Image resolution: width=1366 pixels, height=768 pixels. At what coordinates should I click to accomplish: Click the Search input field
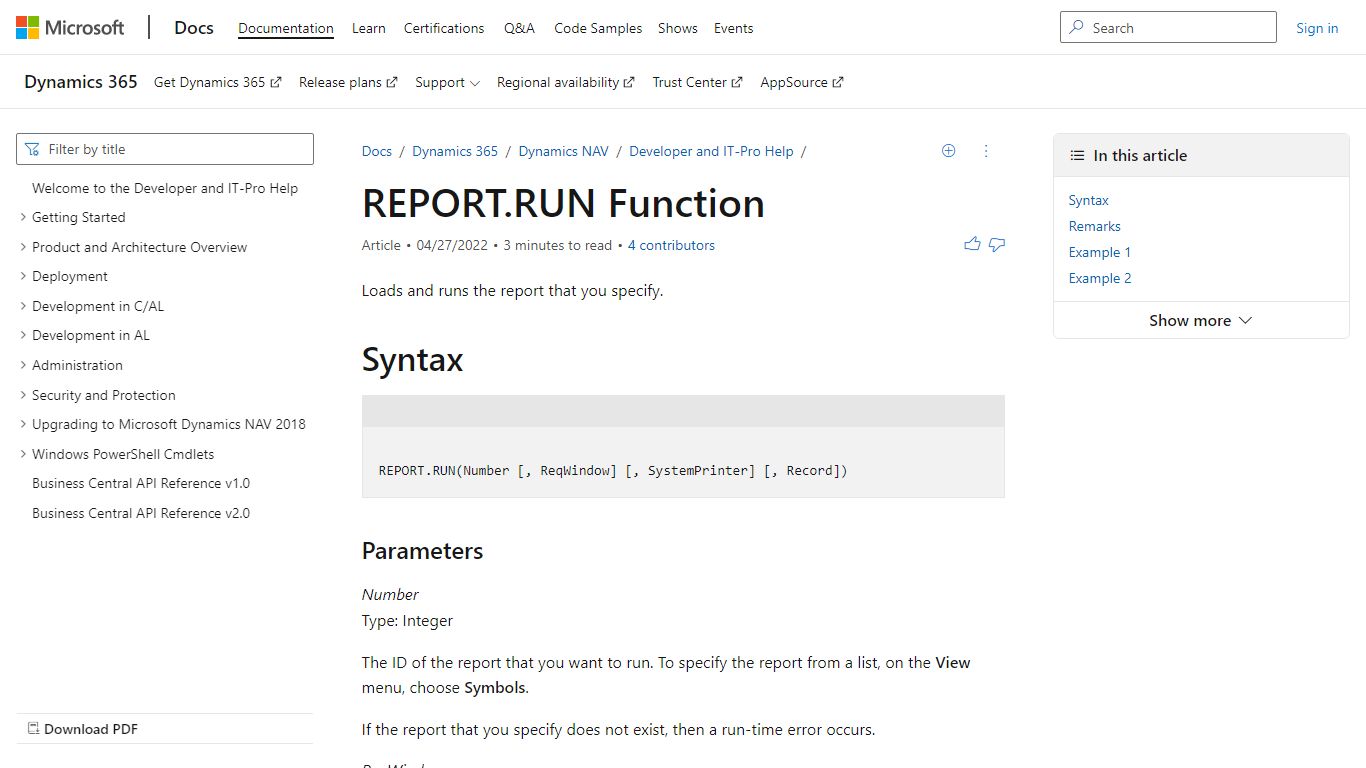[x=1168, y=28]
